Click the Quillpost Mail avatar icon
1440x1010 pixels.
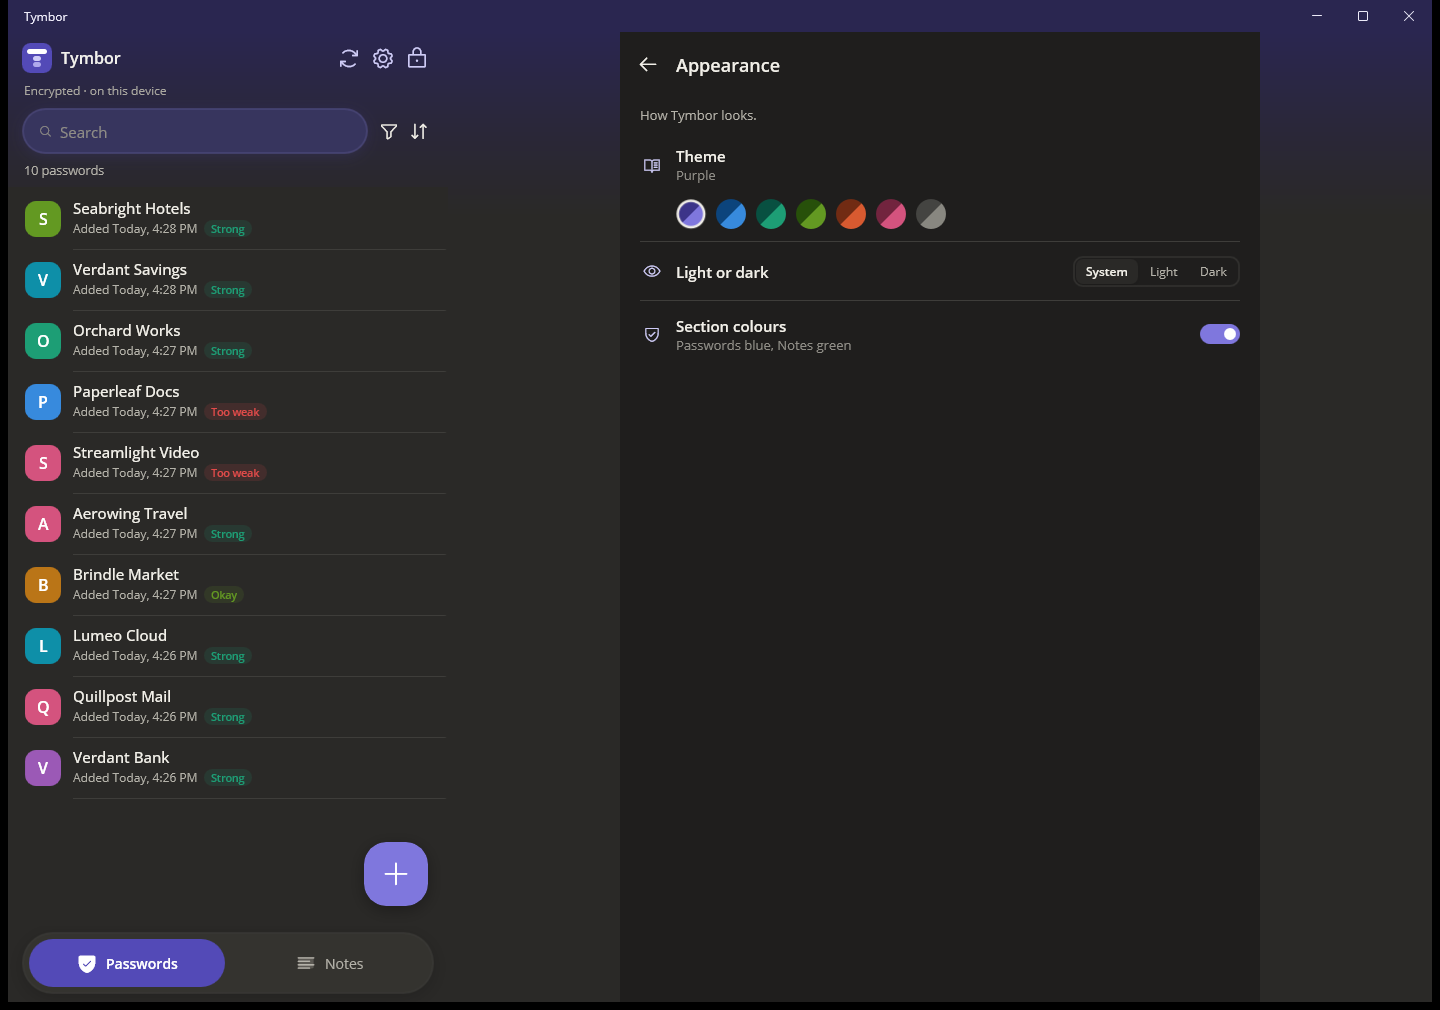(43, 707)
